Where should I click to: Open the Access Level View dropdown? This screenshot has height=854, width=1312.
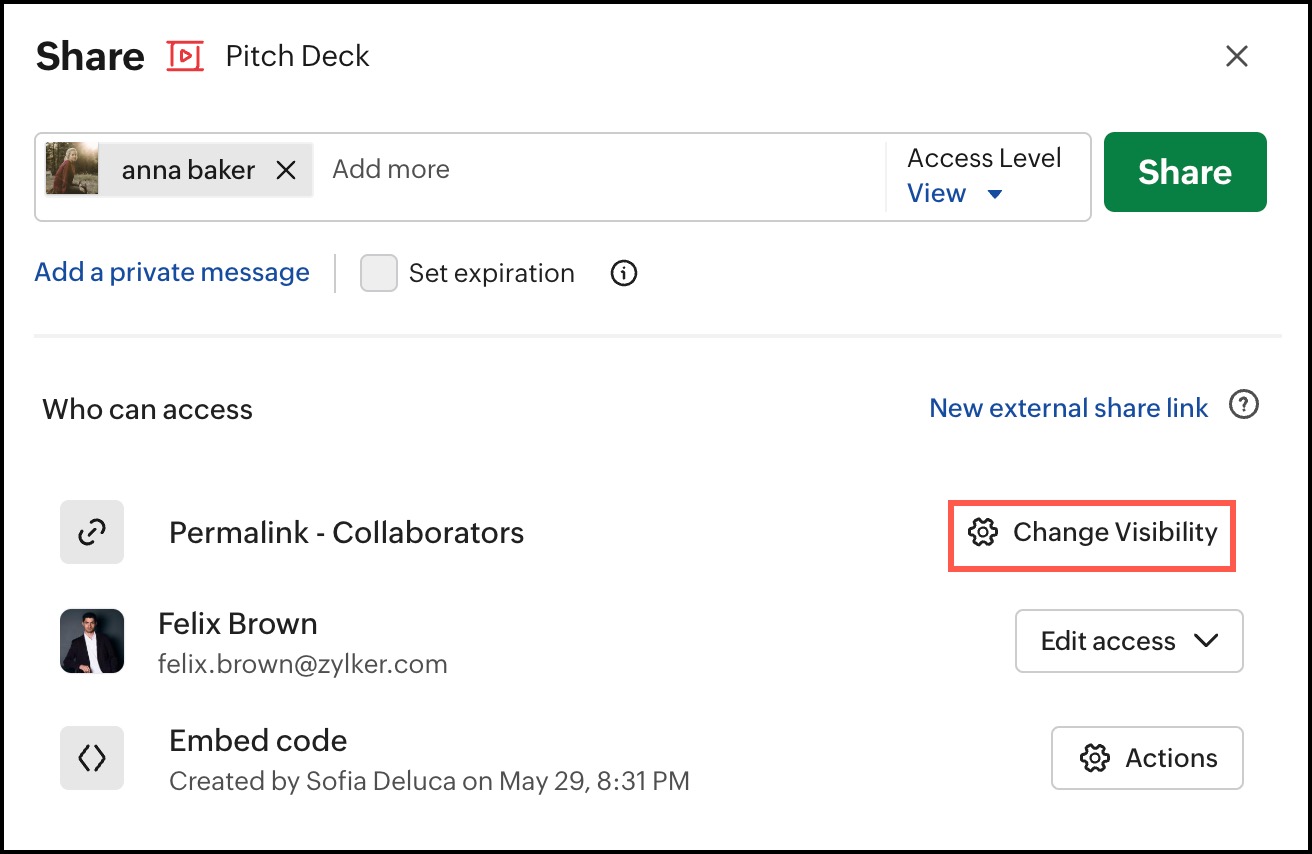coord(954,193)
